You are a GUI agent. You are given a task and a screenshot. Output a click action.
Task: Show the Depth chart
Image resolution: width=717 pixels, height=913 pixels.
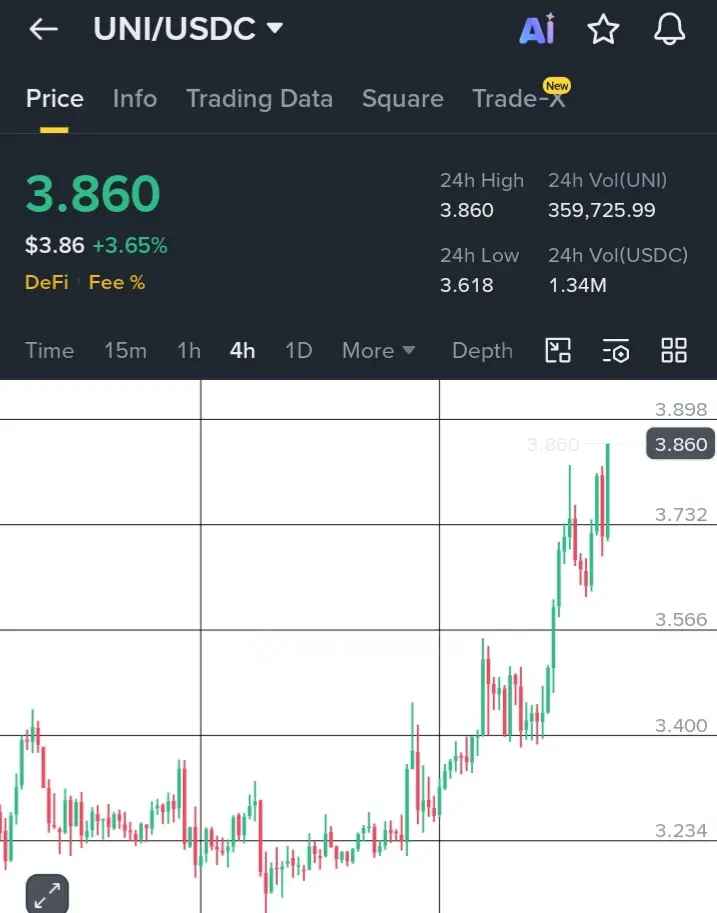[x=482, y=351]
